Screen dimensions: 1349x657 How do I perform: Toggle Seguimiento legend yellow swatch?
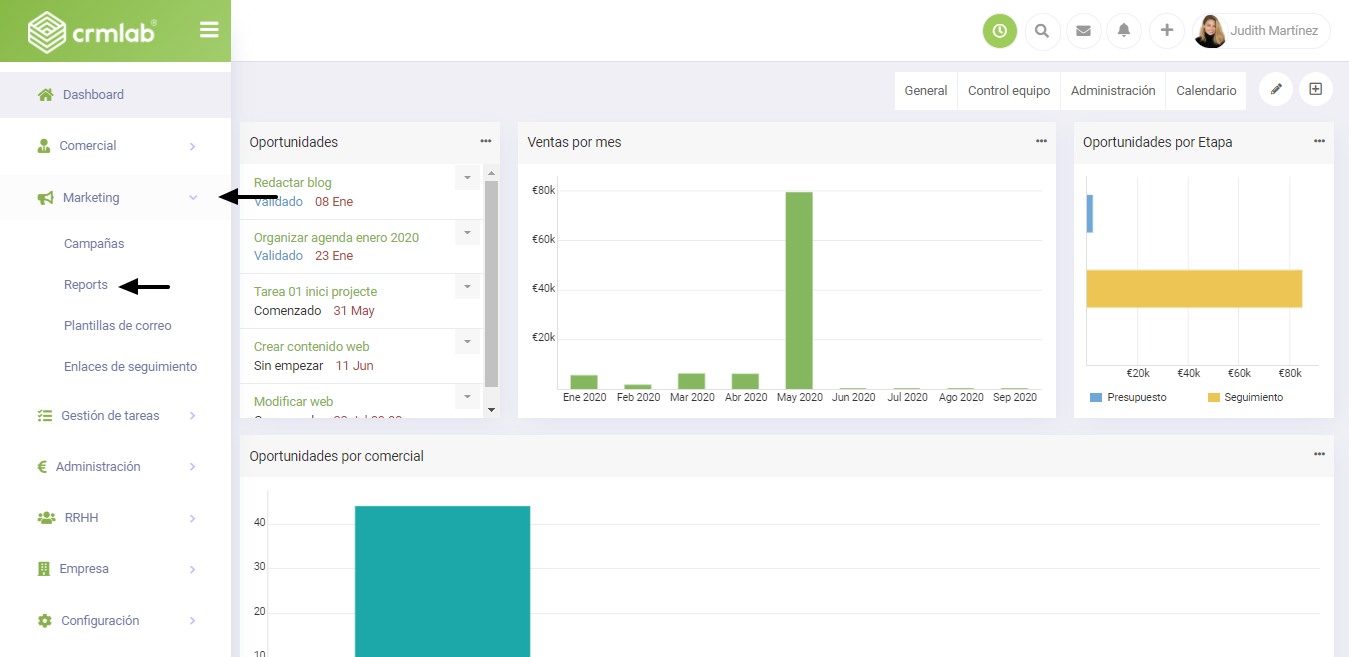coord(1214,398)
